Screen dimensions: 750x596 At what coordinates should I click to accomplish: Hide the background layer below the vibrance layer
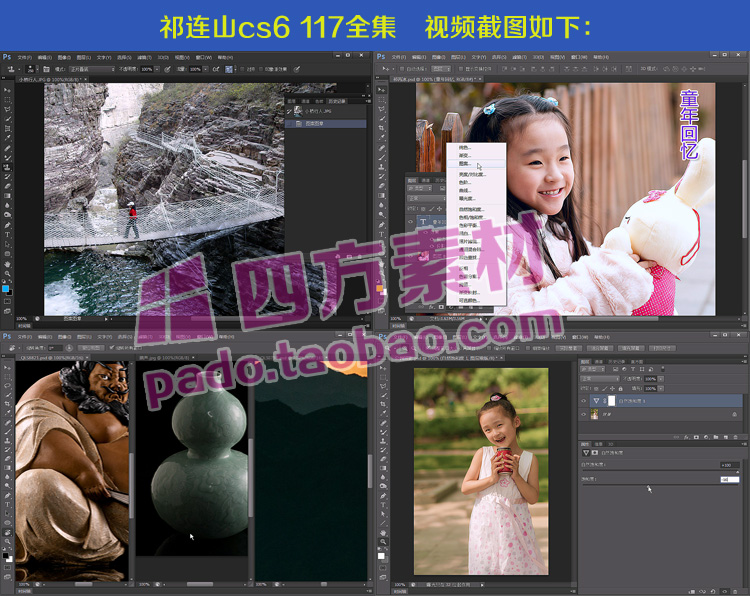584,414
